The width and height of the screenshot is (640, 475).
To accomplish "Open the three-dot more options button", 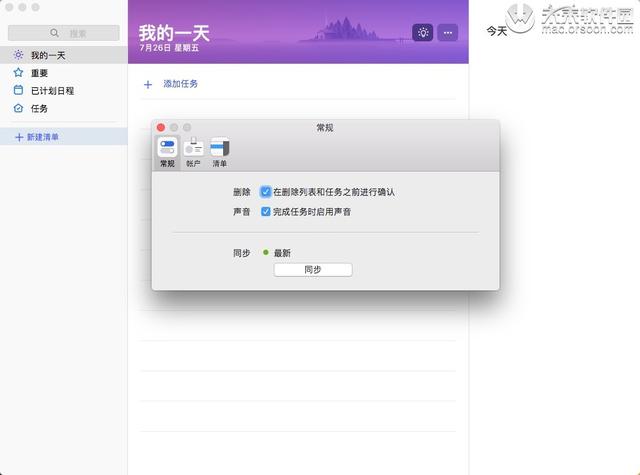I will click(448, 33).
